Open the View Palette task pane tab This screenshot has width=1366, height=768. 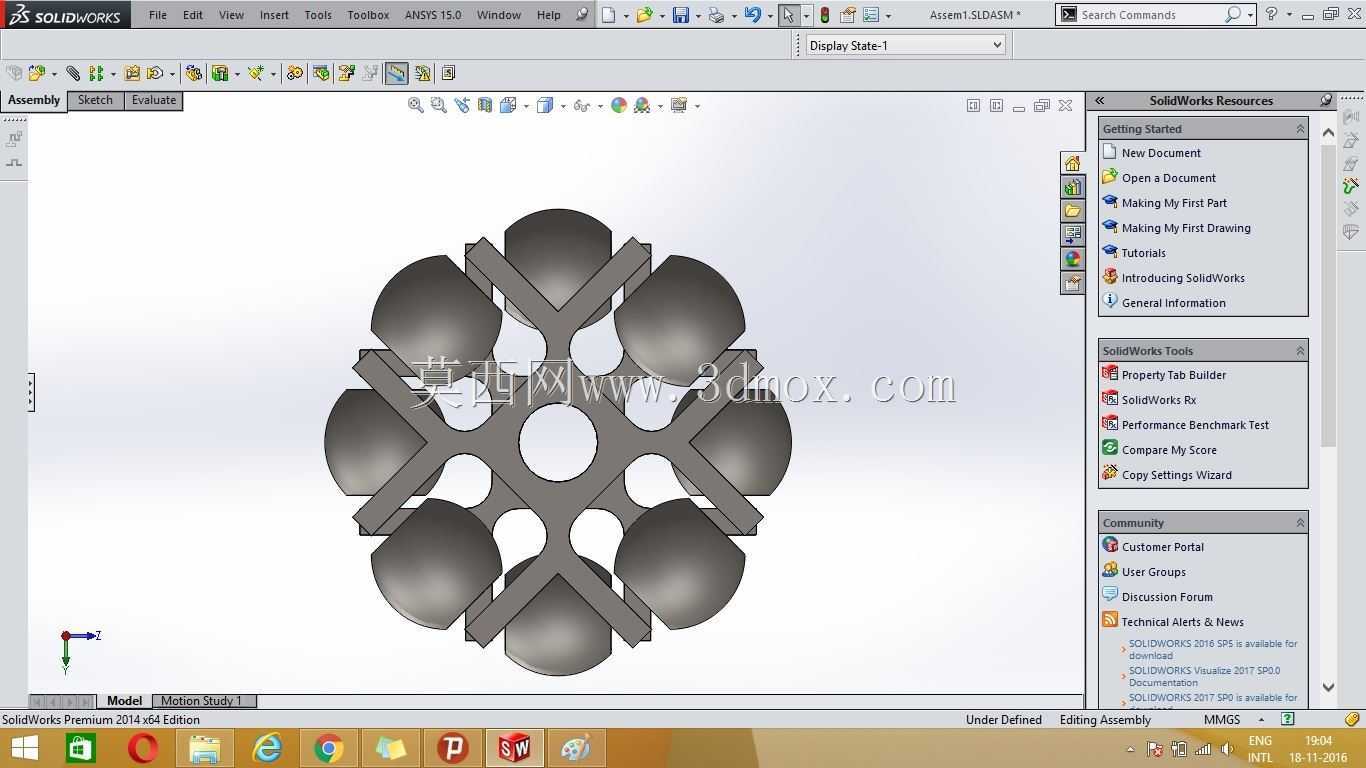coord(1073,235)
